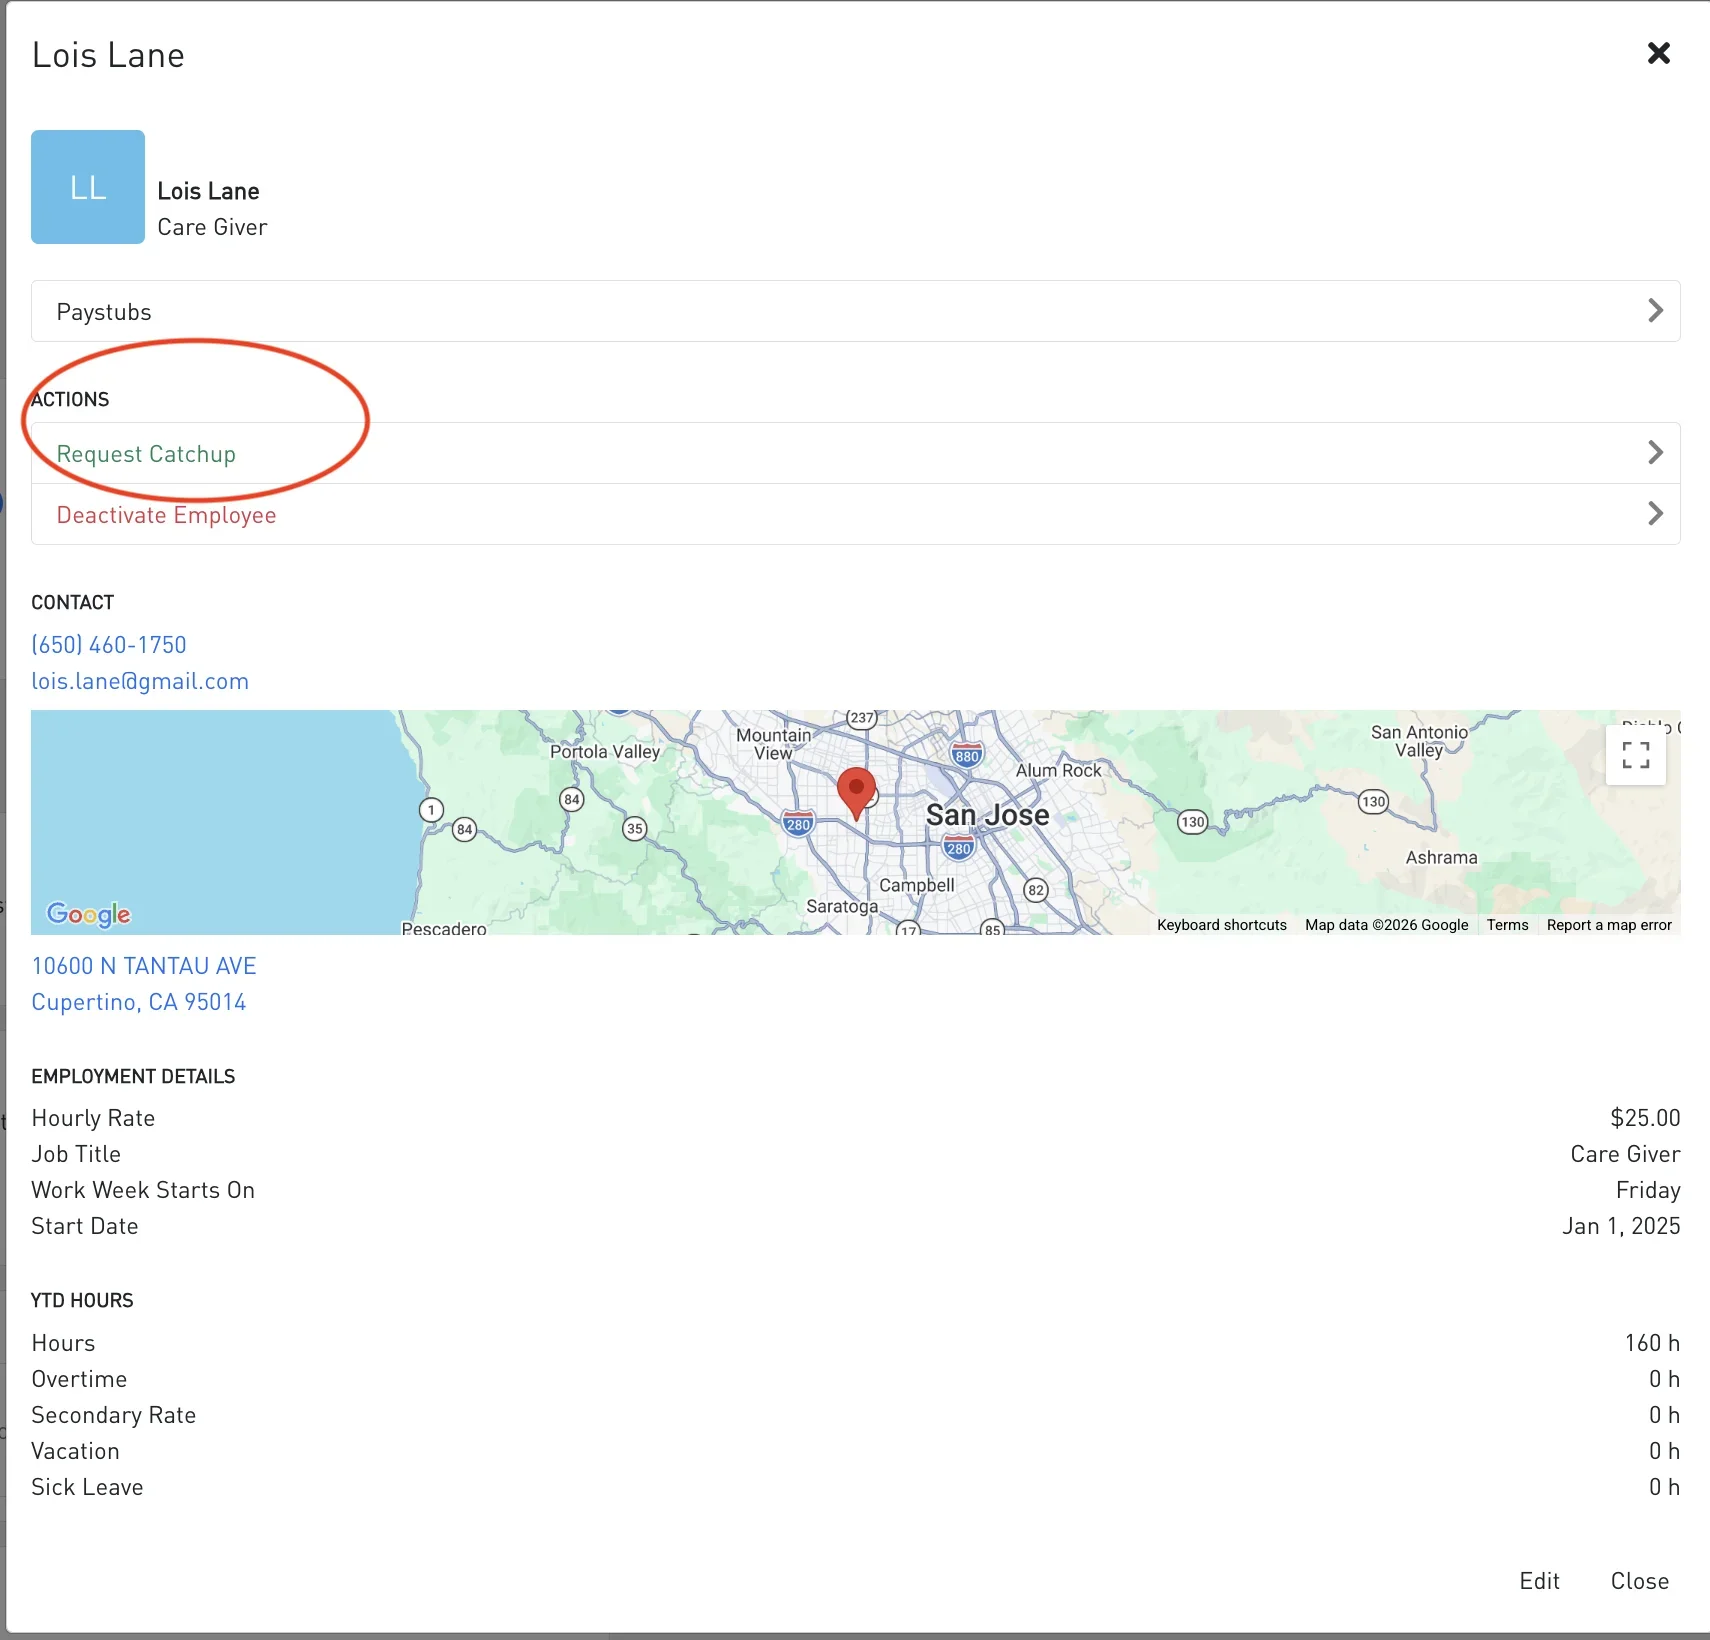1710x1640 pixels.
Task: Click the San Jose label on map
Action: 987,815
